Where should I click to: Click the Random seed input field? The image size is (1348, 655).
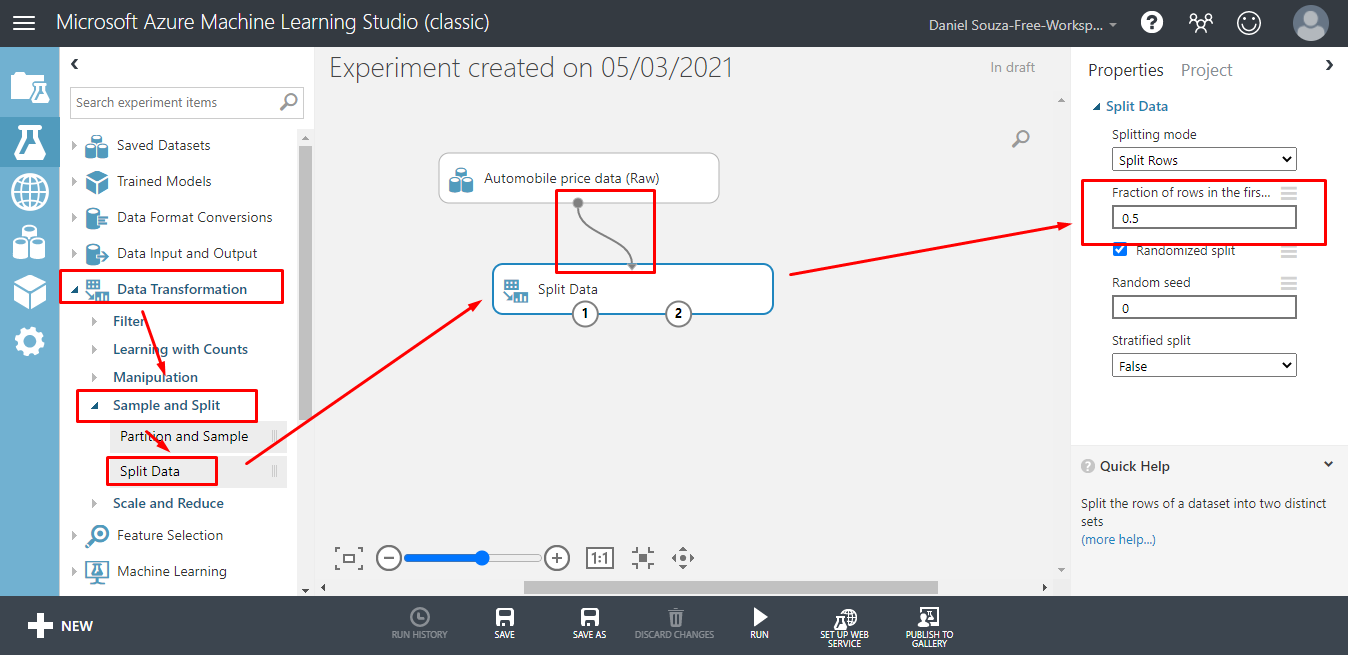[1204, 307]
